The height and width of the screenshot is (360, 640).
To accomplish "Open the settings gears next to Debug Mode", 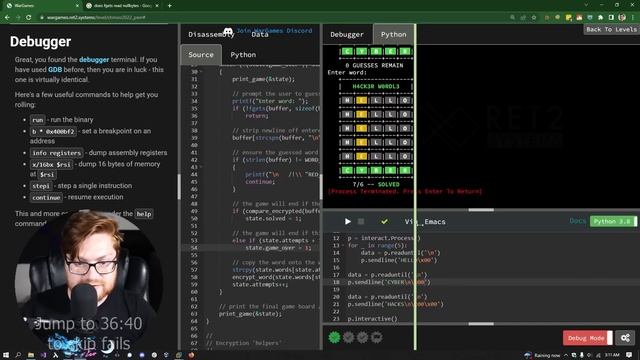I will coord(625,338).
